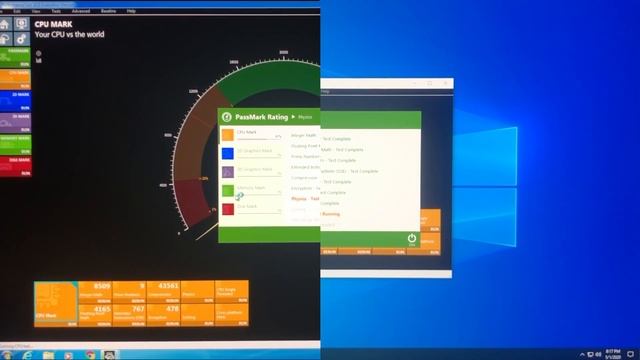Open the Baseline menu in the left window
Screen dimensions: 640x360
click(108, 11)
